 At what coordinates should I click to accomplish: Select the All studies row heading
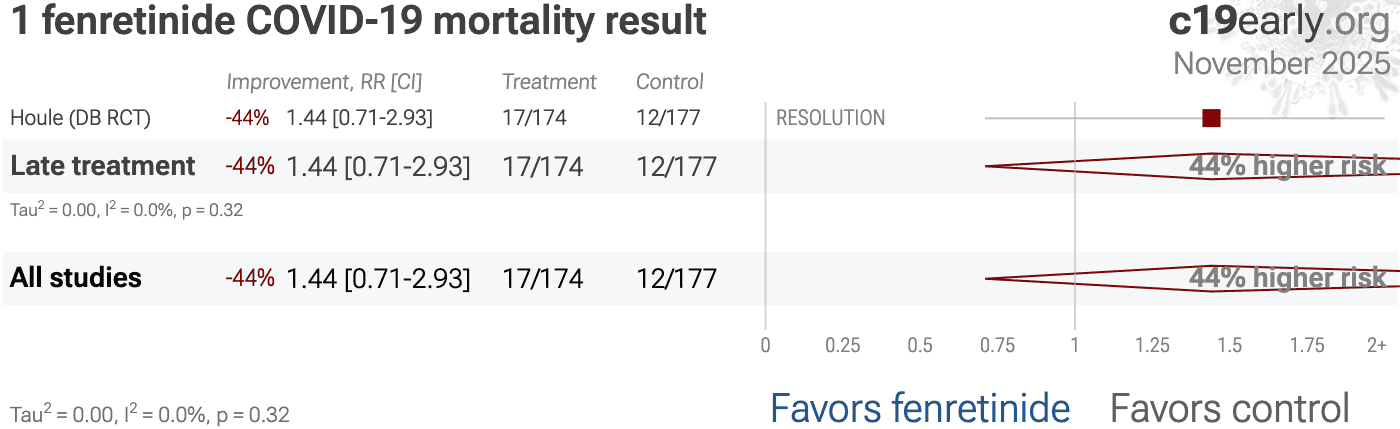[76, 278]
